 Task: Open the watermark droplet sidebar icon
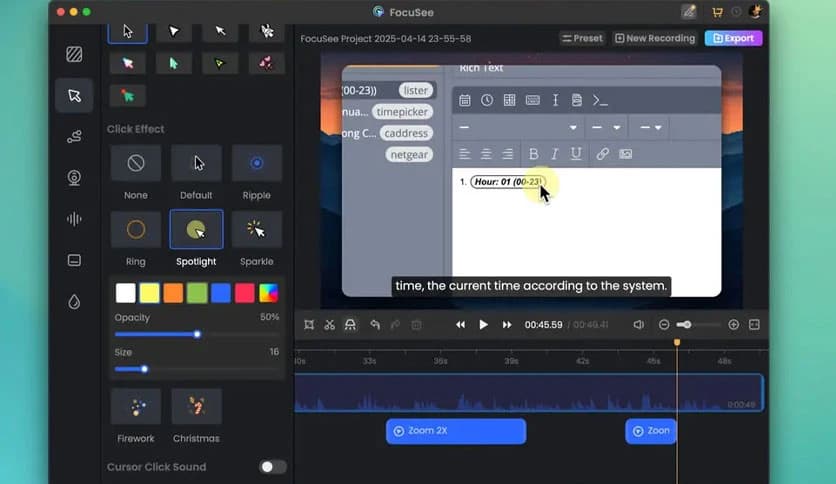click(74, 302)
